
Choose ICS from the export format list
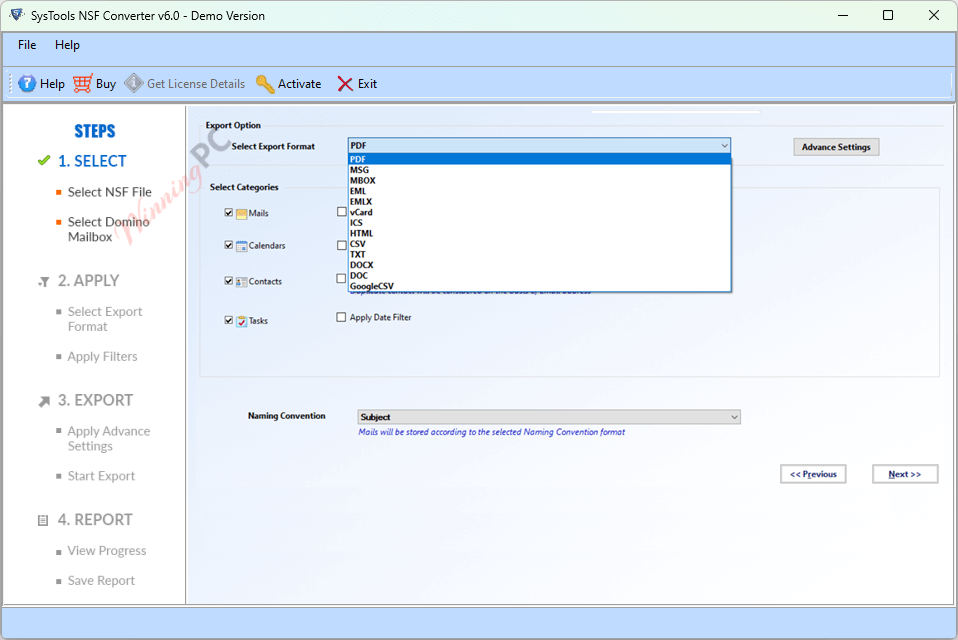(x=539, y=223)
